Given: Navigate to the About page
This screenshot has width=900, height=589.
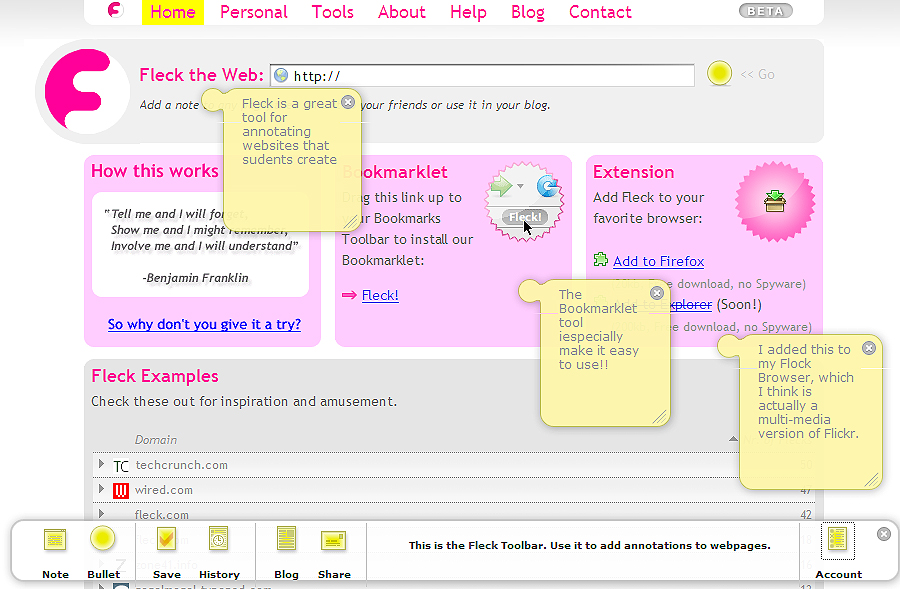Looking at the screenshot, I should point(402,12).
